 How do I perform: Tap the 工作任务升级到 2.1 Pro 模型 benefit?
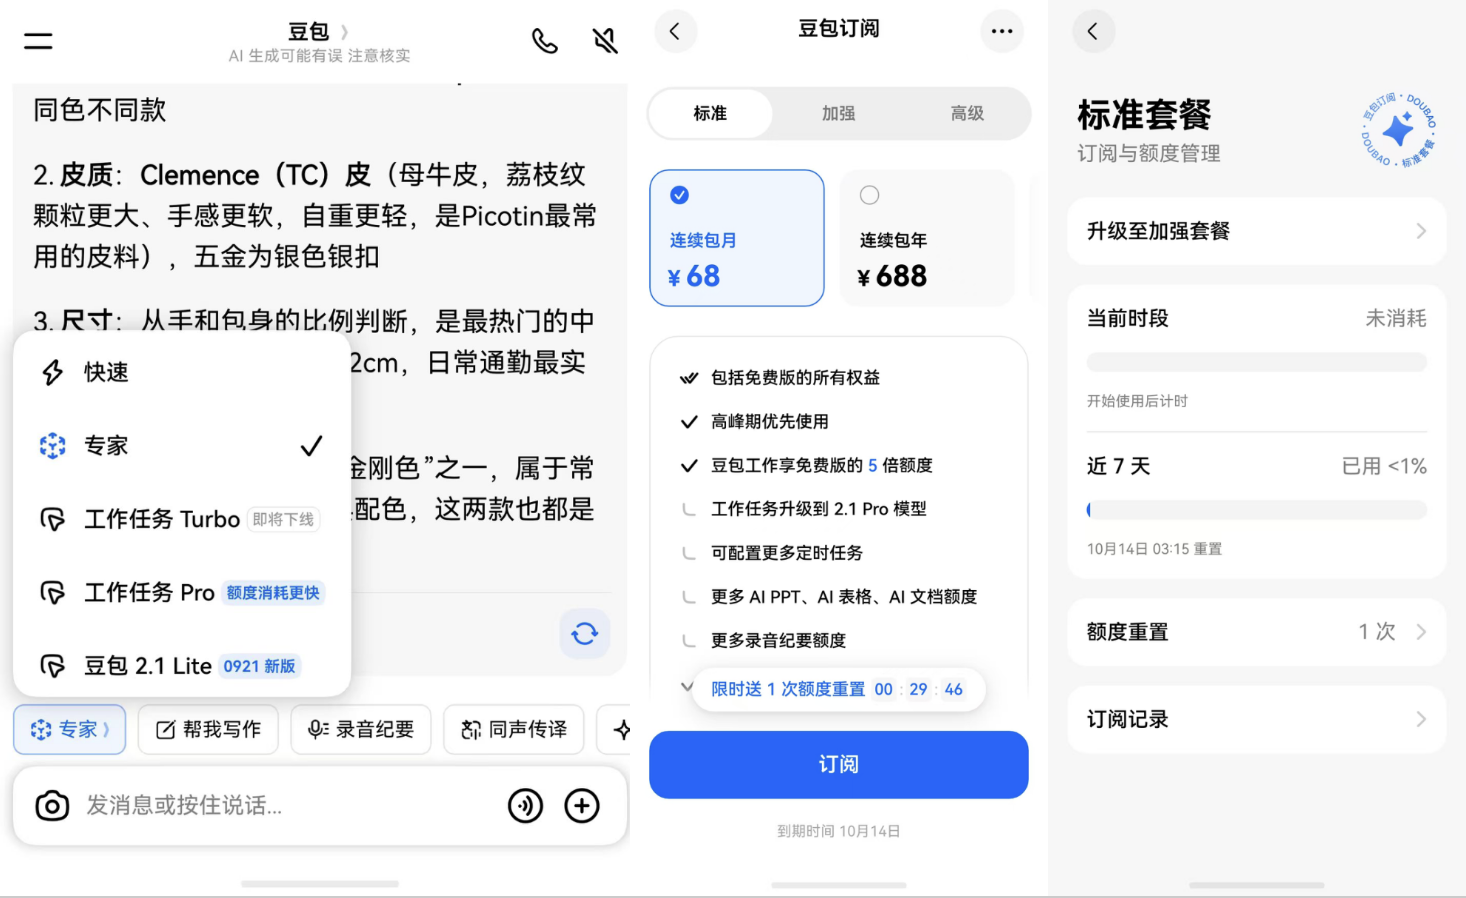tap(819, 509)
